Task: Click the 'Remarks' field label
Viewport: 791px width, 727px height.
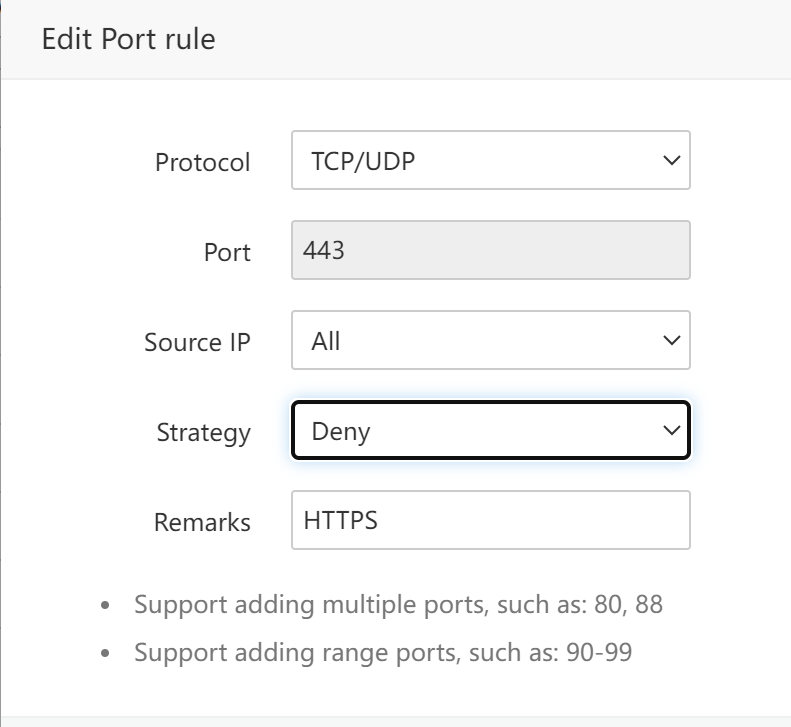Action: [202, 522]
